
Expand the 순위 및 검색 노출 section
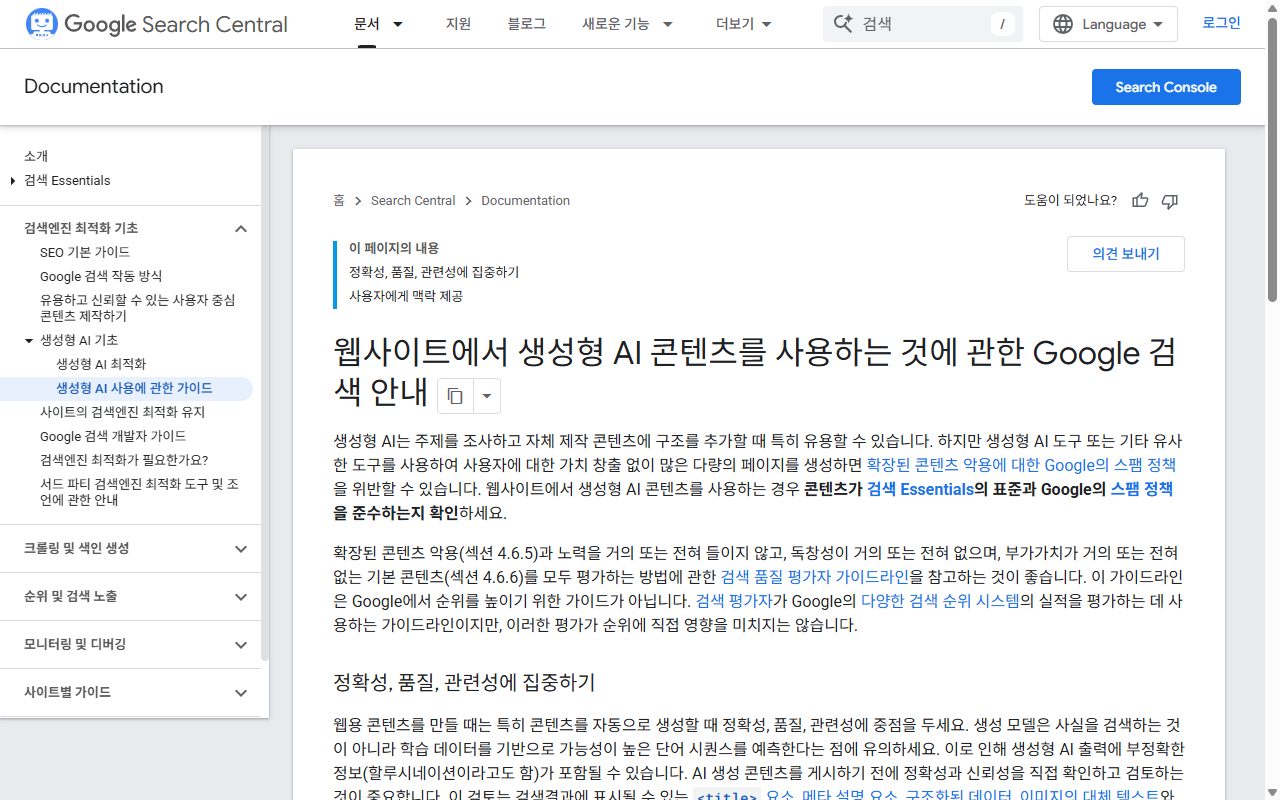[240, 597]
